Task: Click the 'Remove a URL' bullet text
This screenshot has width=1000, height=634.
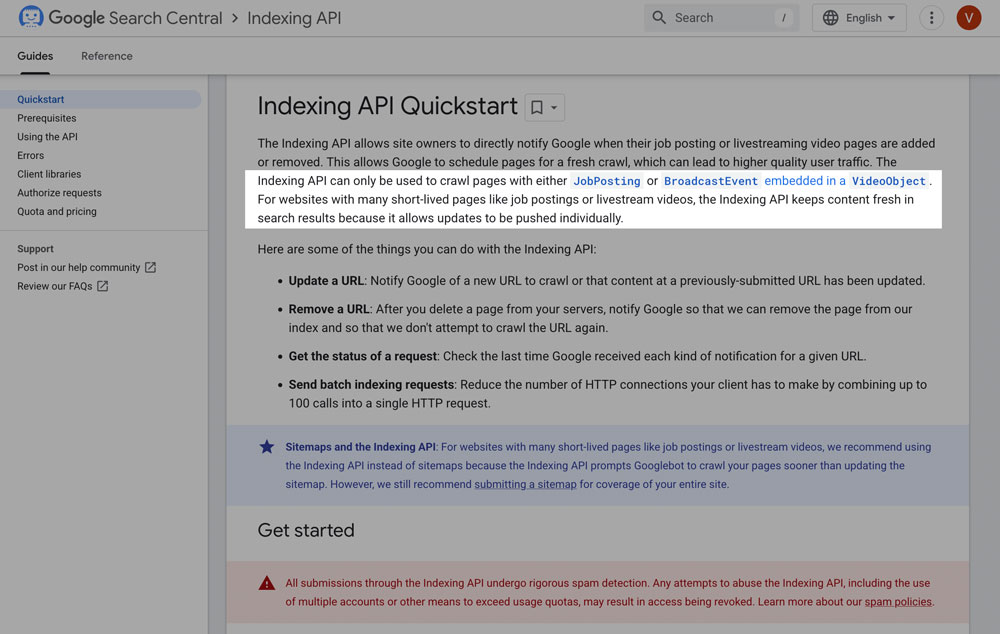Action: tap(329, 309)
